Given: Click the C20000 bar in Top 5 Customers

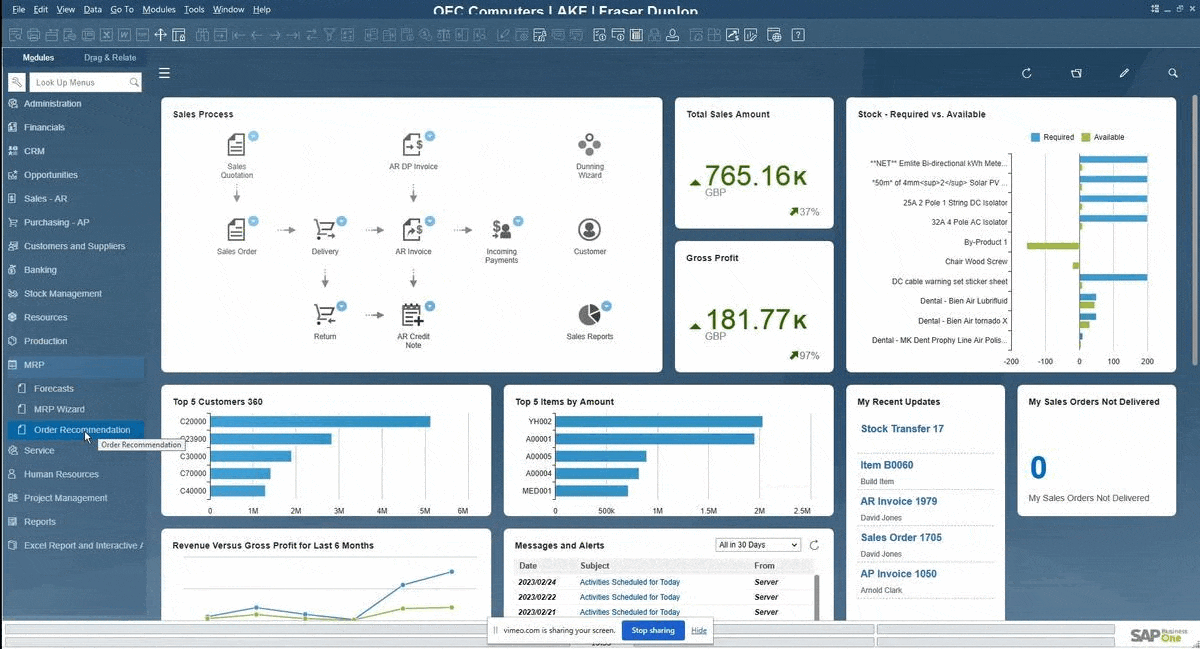Looking at the screenshot, I should pos(320,422).
